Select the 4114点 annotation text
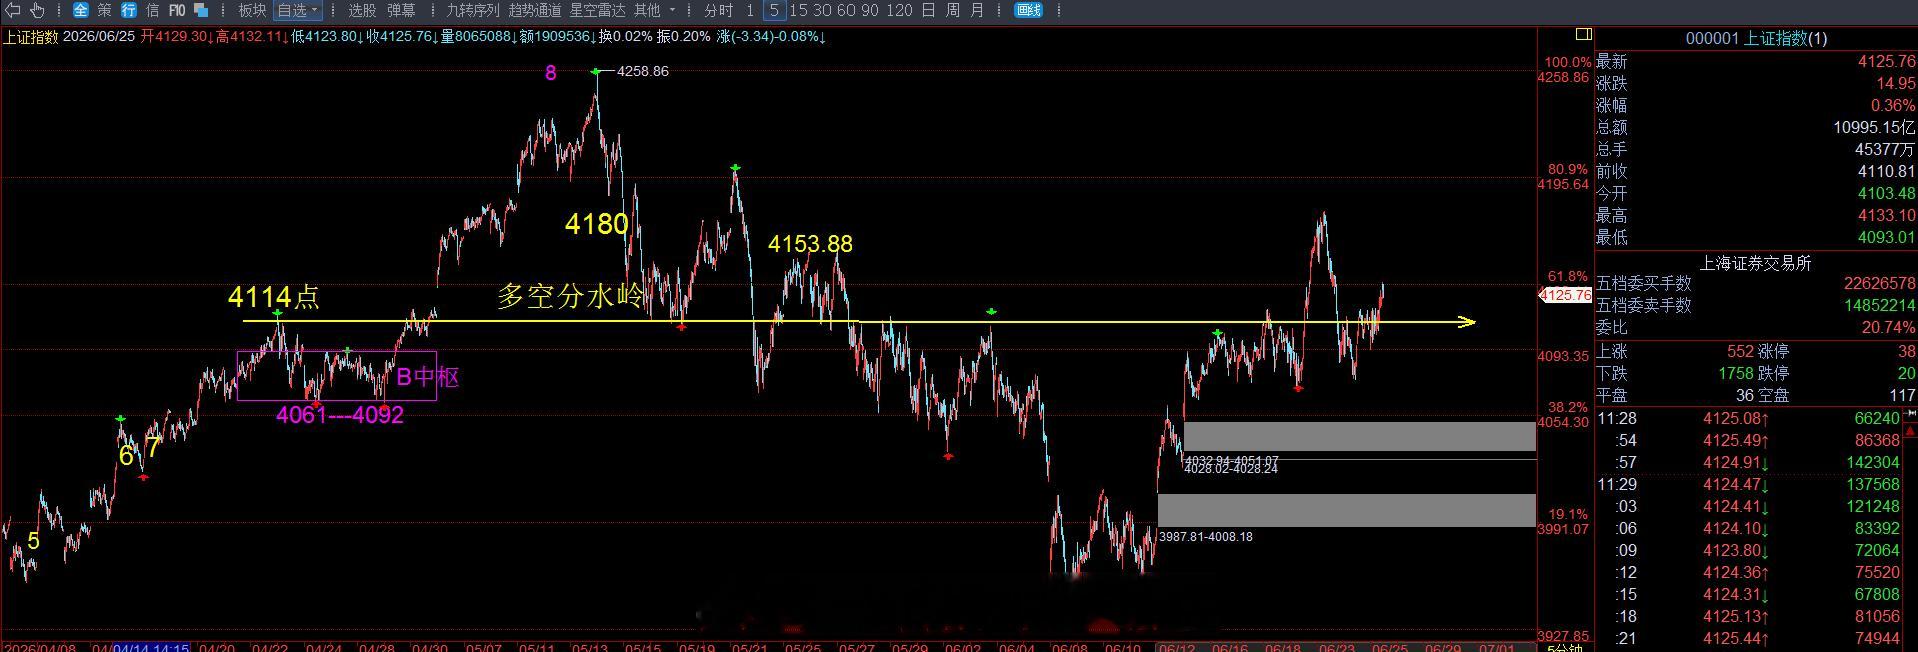Screen dimensions: 1918x652 coord(274,297)
